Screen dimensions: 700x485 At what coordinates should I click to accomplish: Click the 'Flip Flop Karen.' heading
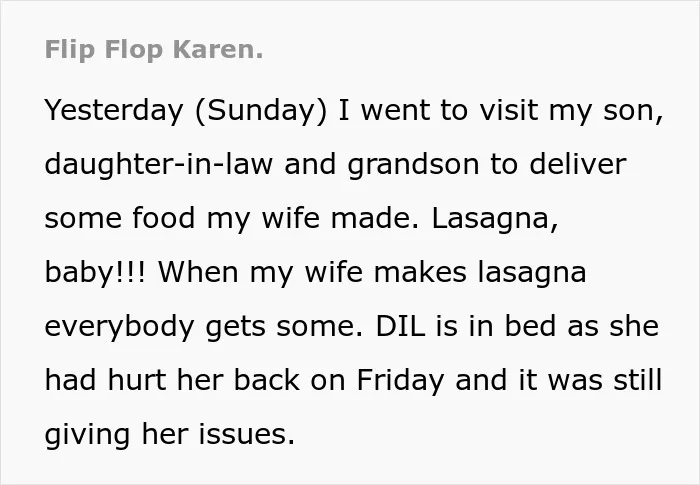pos(154,50)
